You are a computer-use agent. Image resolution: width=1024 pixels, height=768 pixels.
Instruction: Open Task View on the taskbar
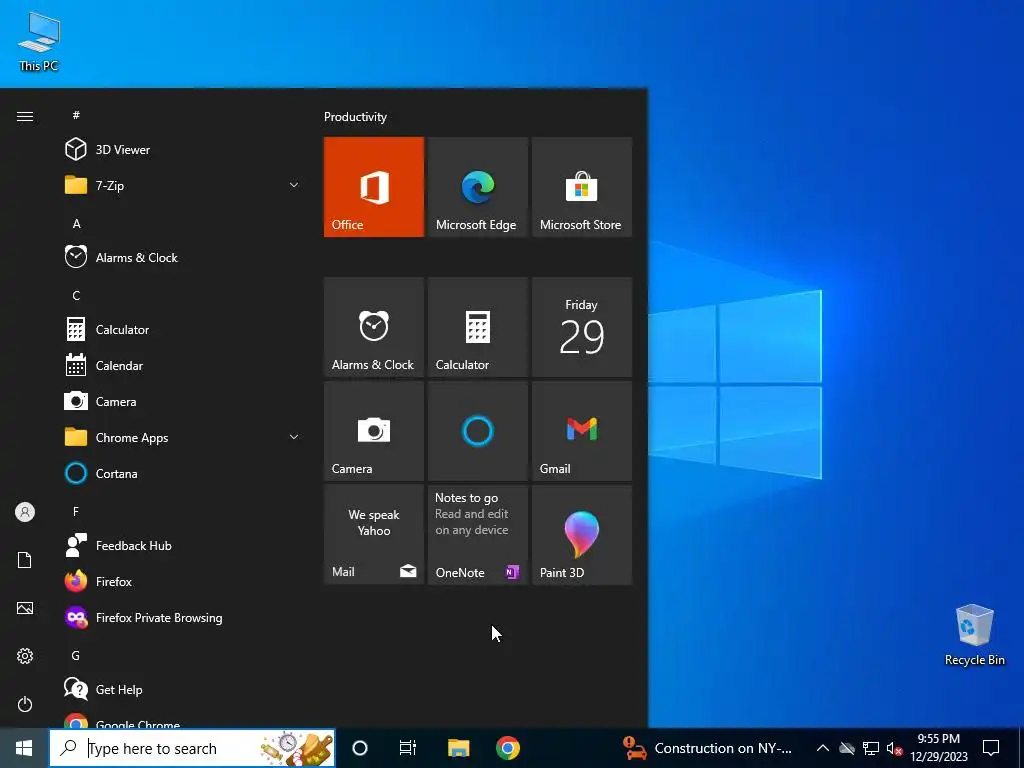pos(408,748)
